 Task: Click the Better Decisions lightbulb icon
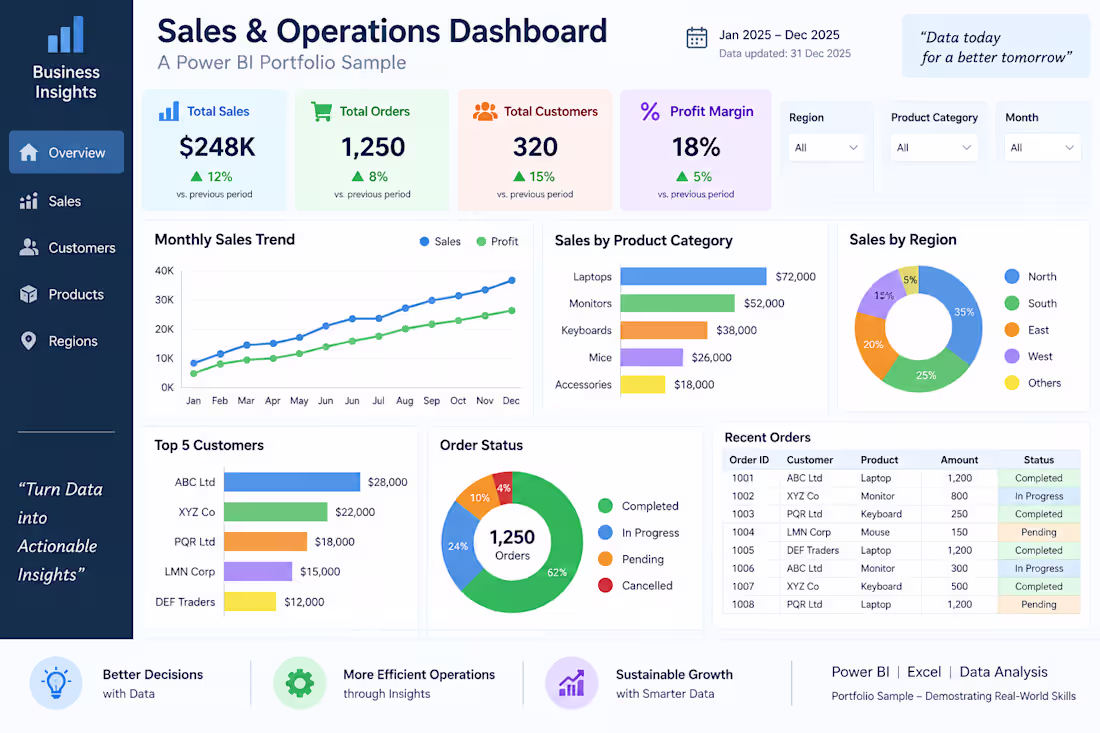pos(56,682)
